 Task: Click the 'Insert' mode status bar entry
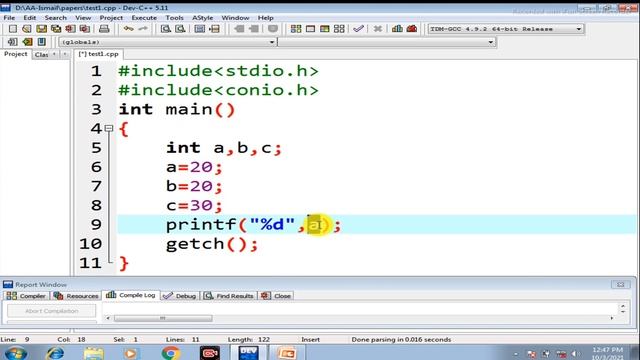tap(311, 340)
